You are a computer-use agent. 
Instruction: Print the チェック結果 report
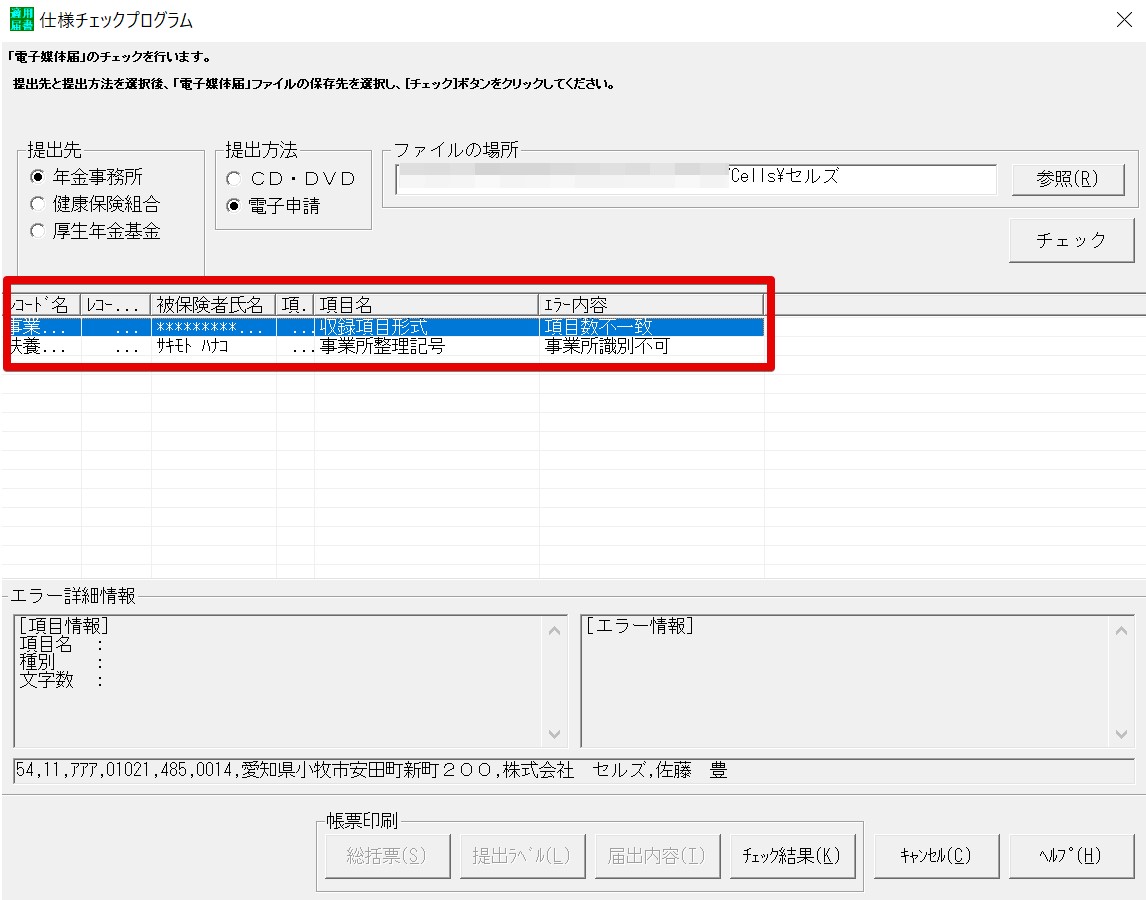(792, 855)
